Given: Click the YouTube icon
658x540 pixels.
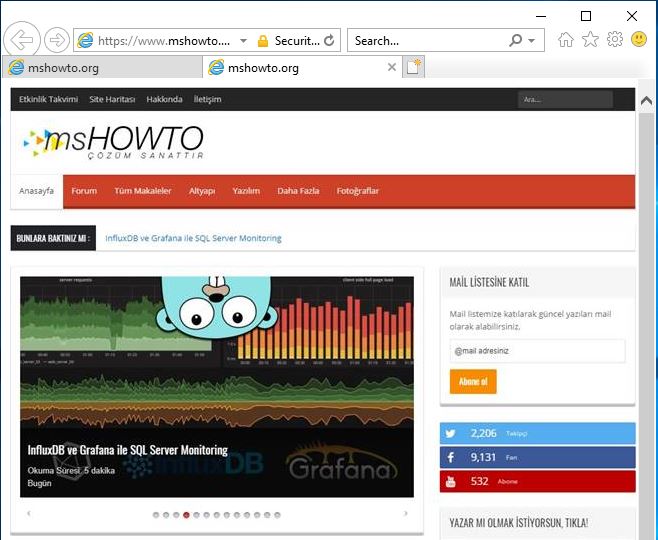Looking at the screenshot, I should (450, 481).
